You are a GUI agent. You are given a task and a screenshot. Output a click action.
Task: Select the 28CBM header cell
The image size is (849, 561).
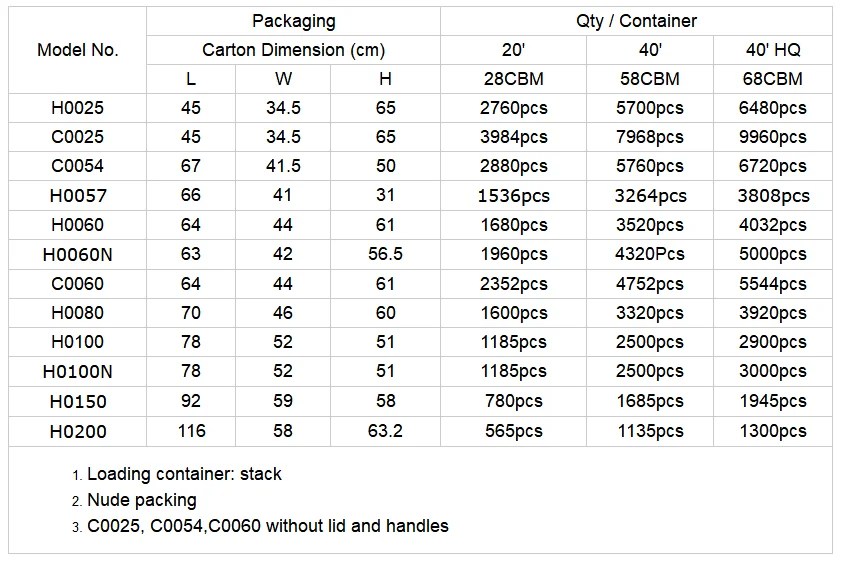pos(513,79)
